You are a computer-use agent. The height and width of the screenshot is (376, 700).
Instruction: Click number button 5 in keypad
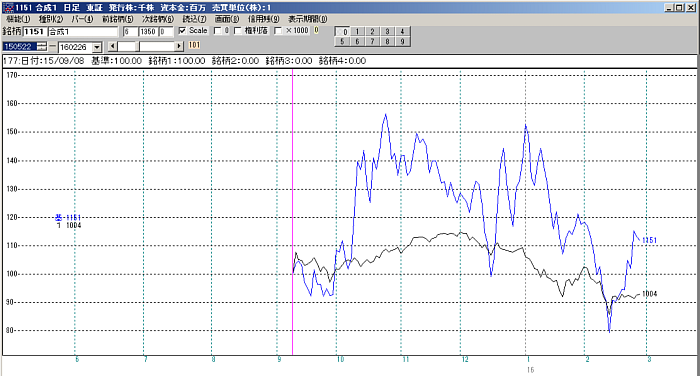click(x=342, y=42)
